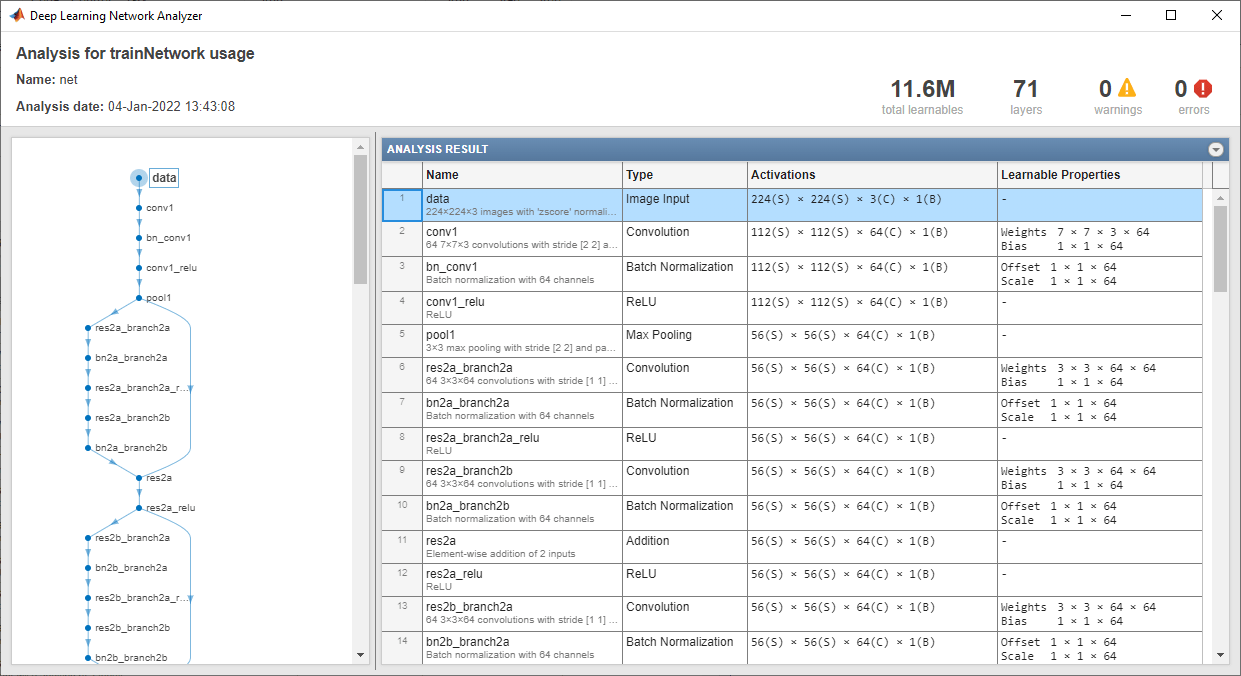Click the Addition type cell
1241x676 pixels.
(685, 547)
